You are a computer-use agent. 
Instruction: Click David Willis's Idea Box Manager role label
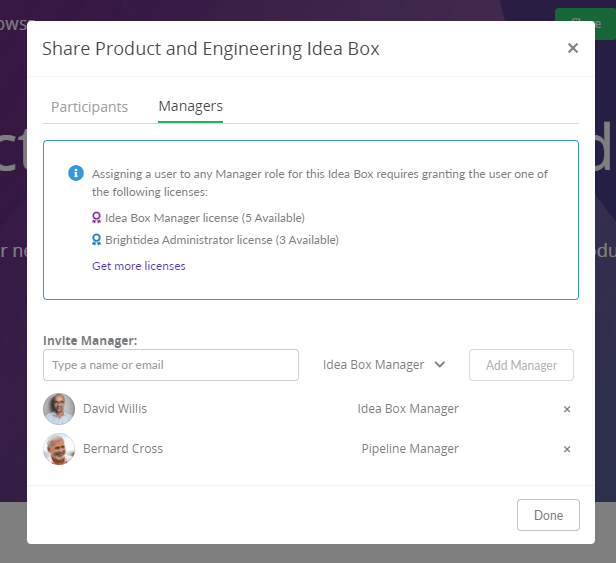[408, 409]
